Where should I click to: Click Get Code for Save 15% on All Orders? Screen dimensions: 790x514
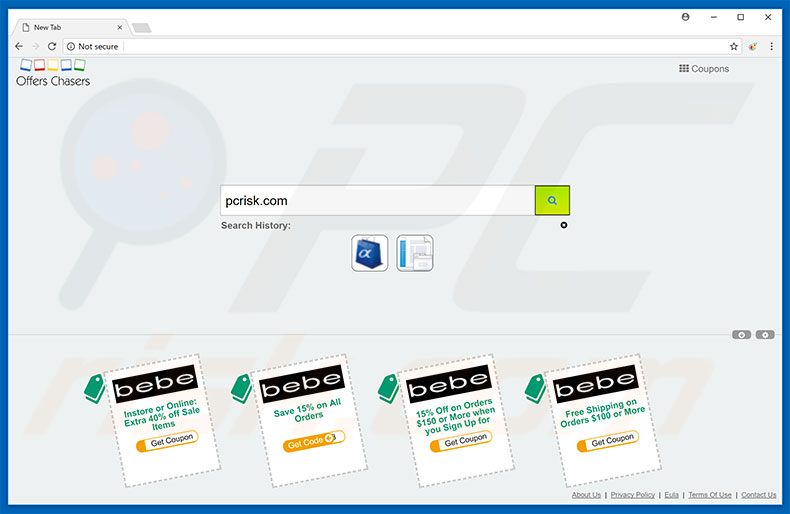[314, 441]
